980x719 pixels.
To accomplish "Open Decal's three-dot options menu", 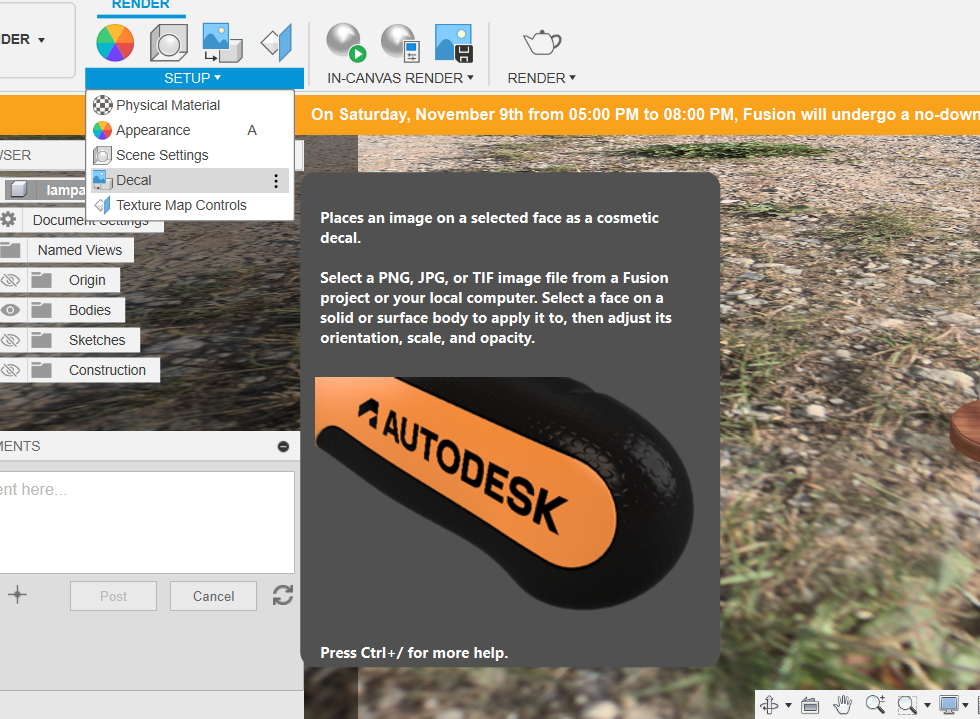I will point(276,181).
